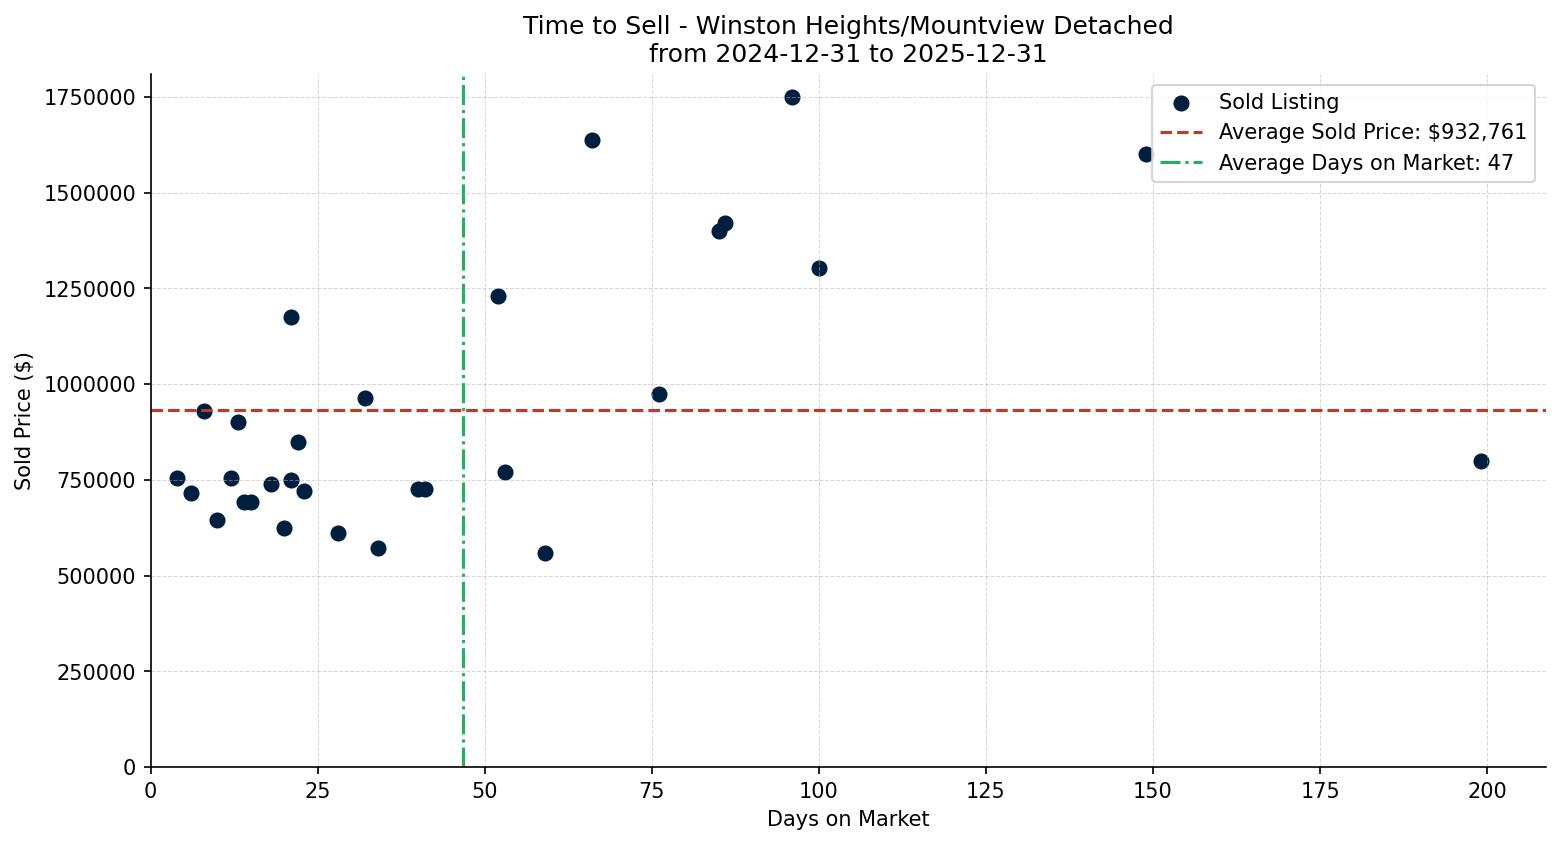1560x845 pixels.
Task: Click the highest priced data point near $1,750,000
Action: [792, 98]
